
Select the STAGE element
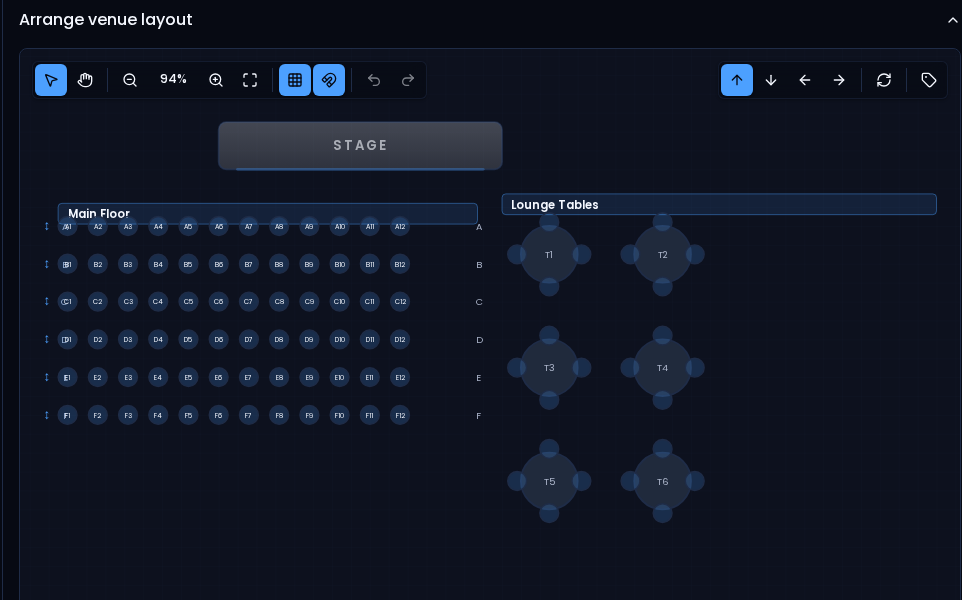pyautogui.click(x=360, y=145)
